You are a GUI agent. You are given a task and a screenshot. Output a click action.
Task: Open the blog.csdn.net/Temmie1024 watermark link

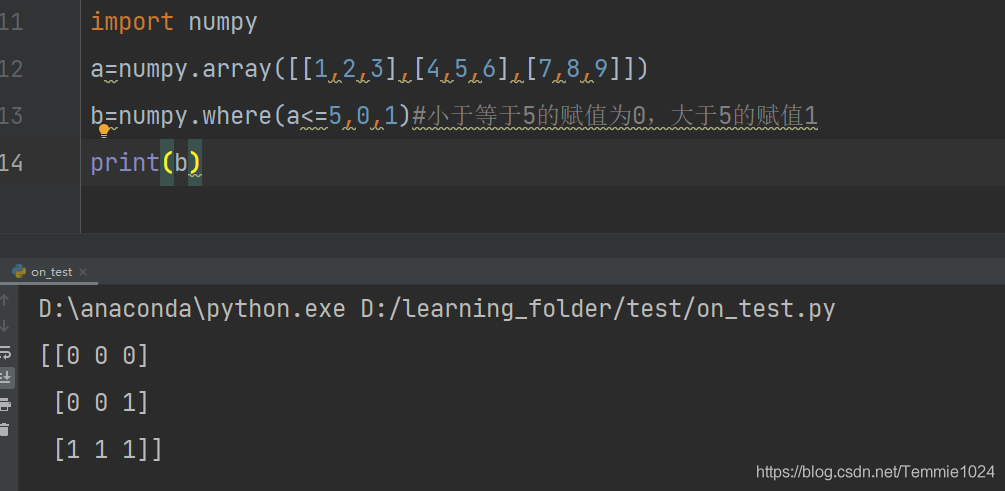(x=875, y=472)
